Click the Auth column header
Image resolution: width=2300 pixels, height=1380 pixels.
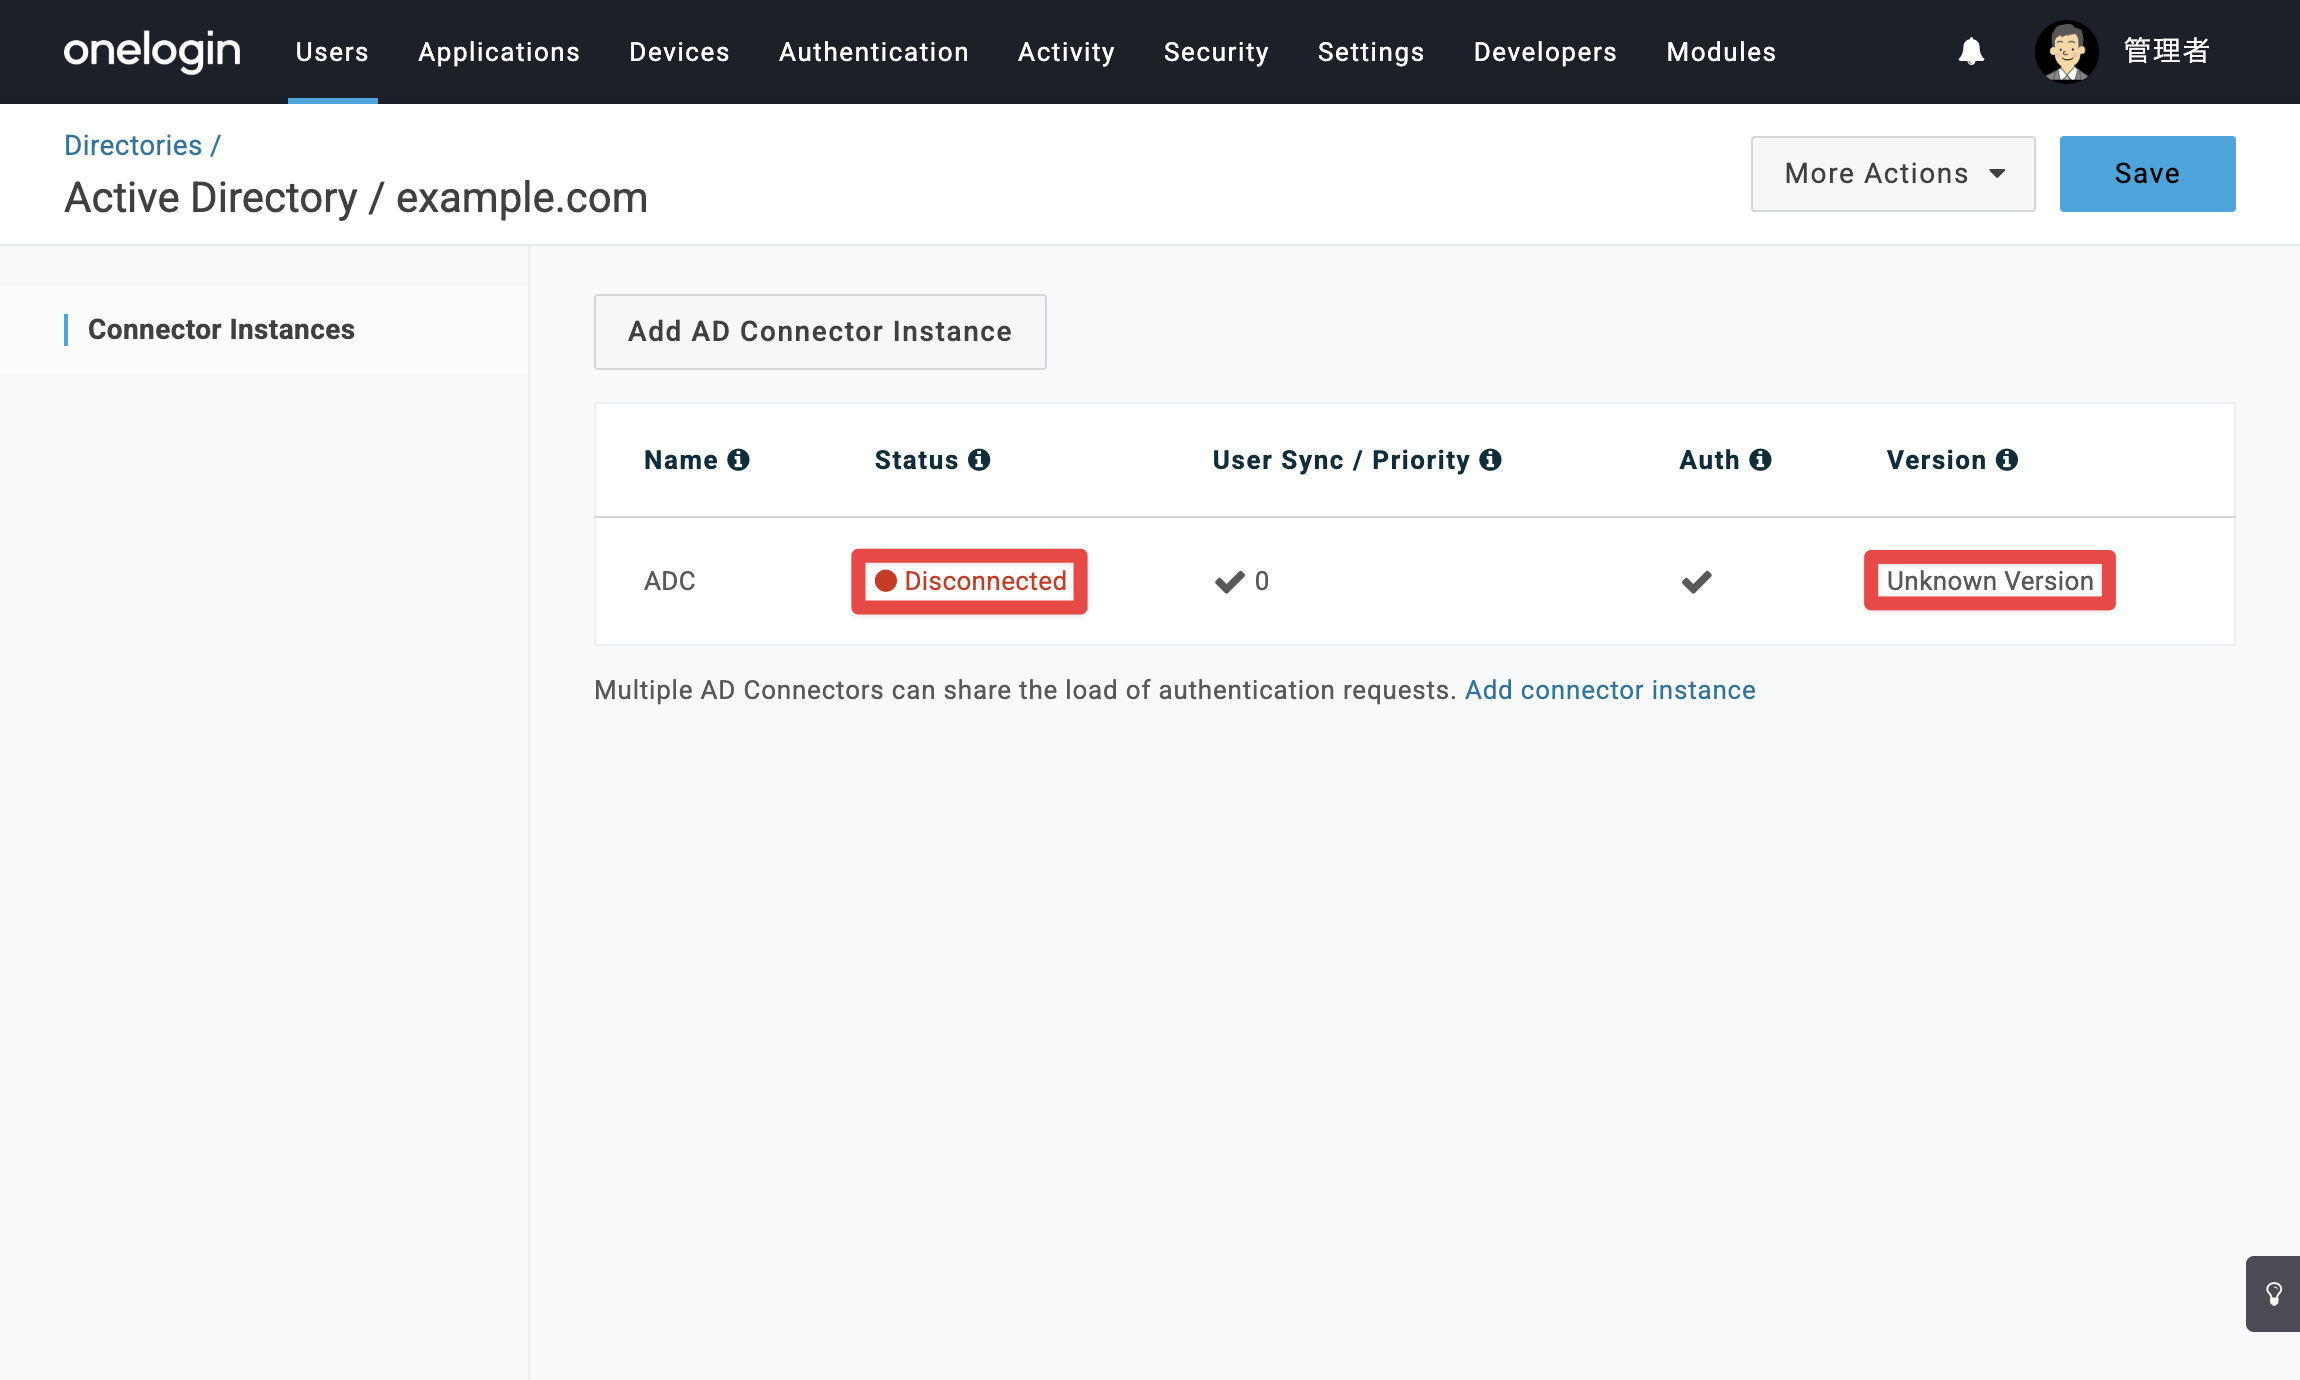(x=1709, y=460)
